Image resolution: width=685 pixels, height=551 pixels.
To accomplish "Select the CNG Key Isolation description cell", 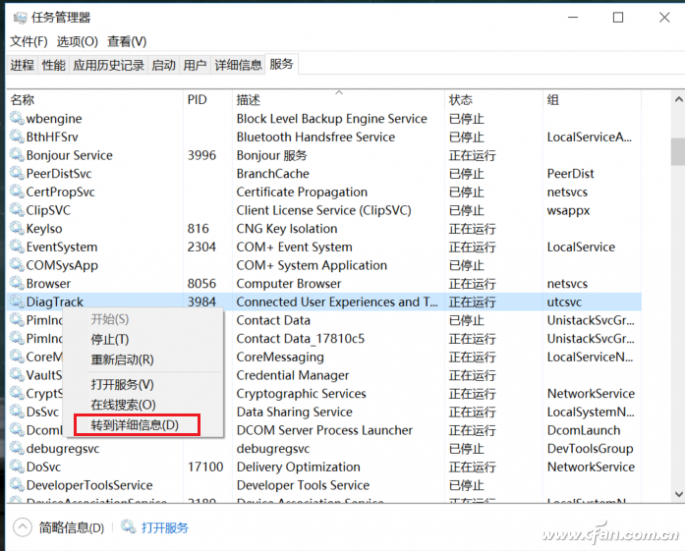I will pyautogui.click(x=287, y=229).
